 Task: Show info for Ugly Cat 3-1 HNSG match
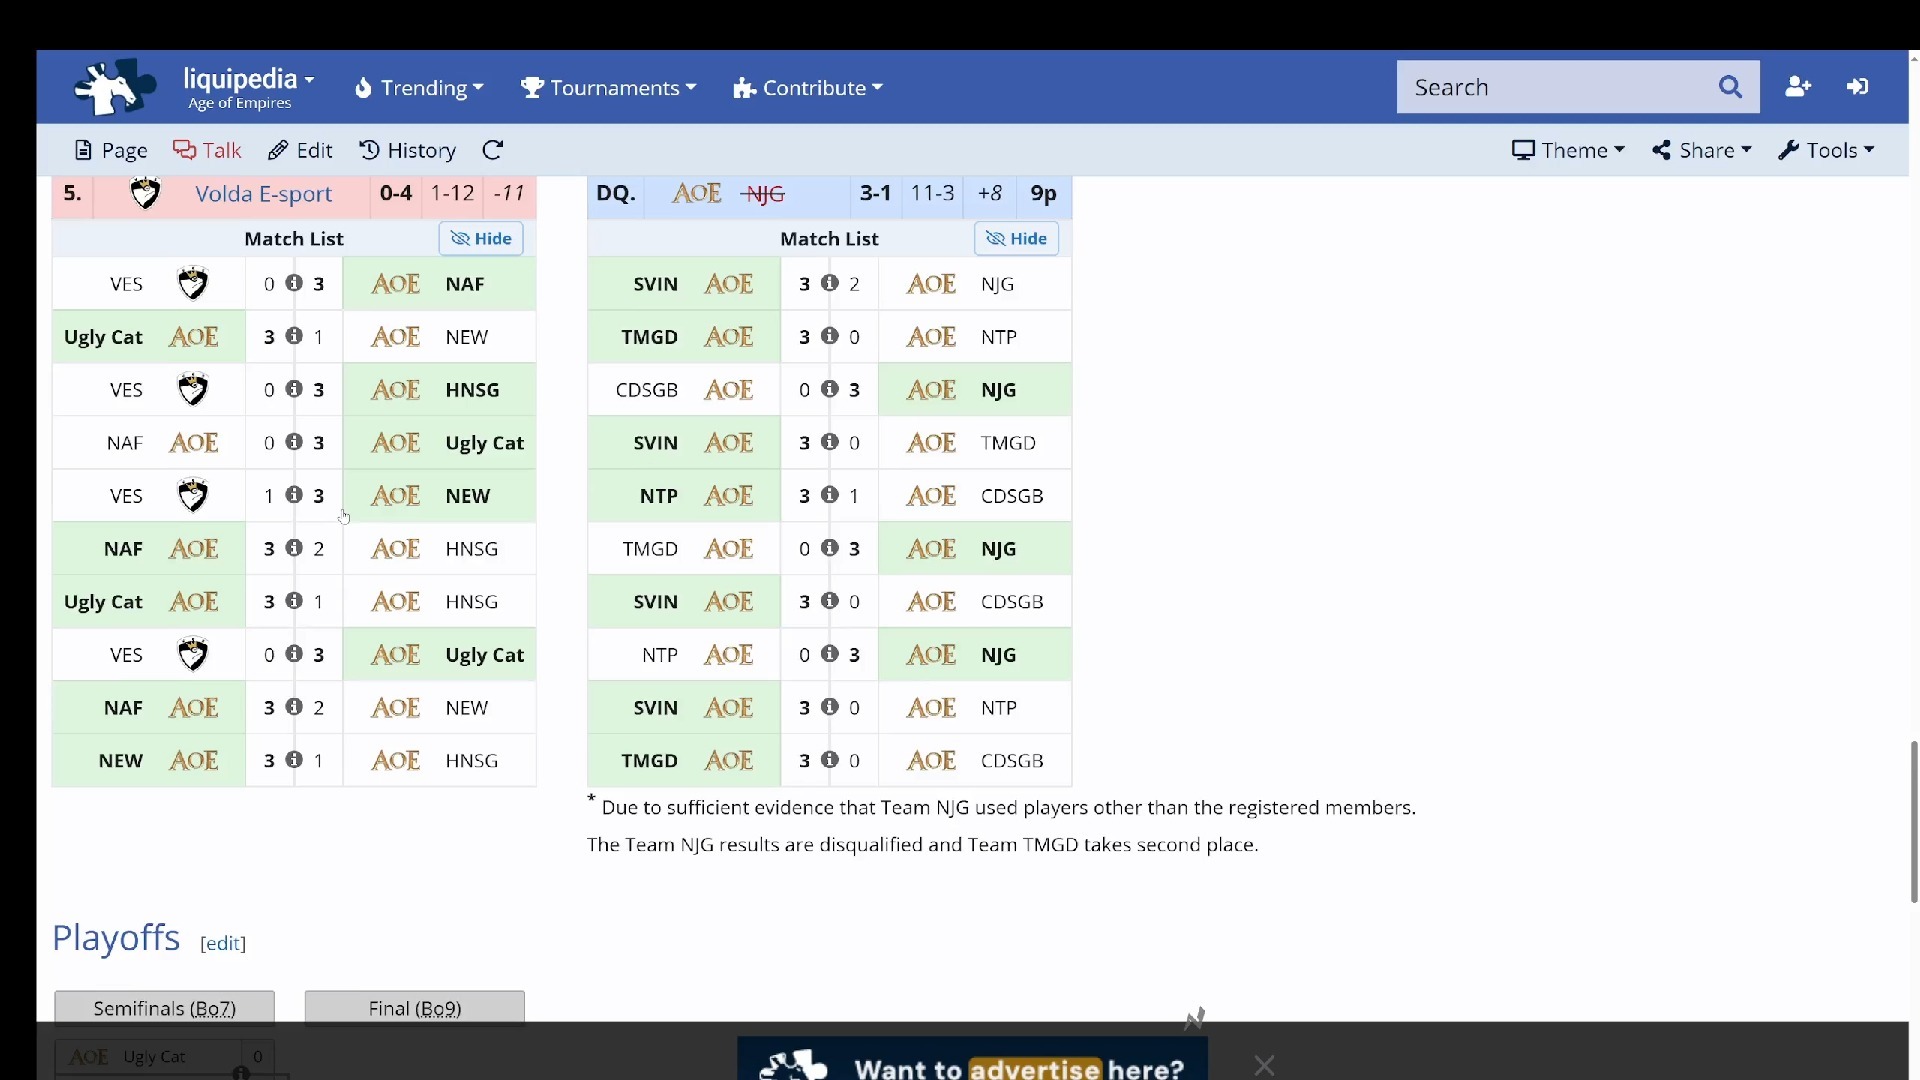pos(294,601)
